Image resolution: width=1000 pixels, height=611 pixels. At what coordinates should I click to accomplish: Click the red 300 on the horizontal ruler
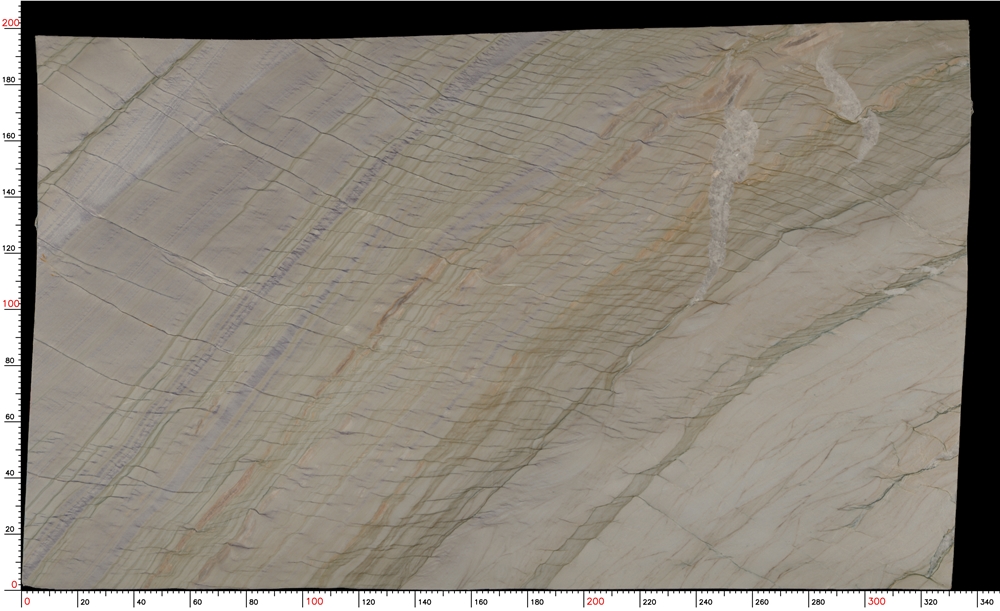[876, 601]
